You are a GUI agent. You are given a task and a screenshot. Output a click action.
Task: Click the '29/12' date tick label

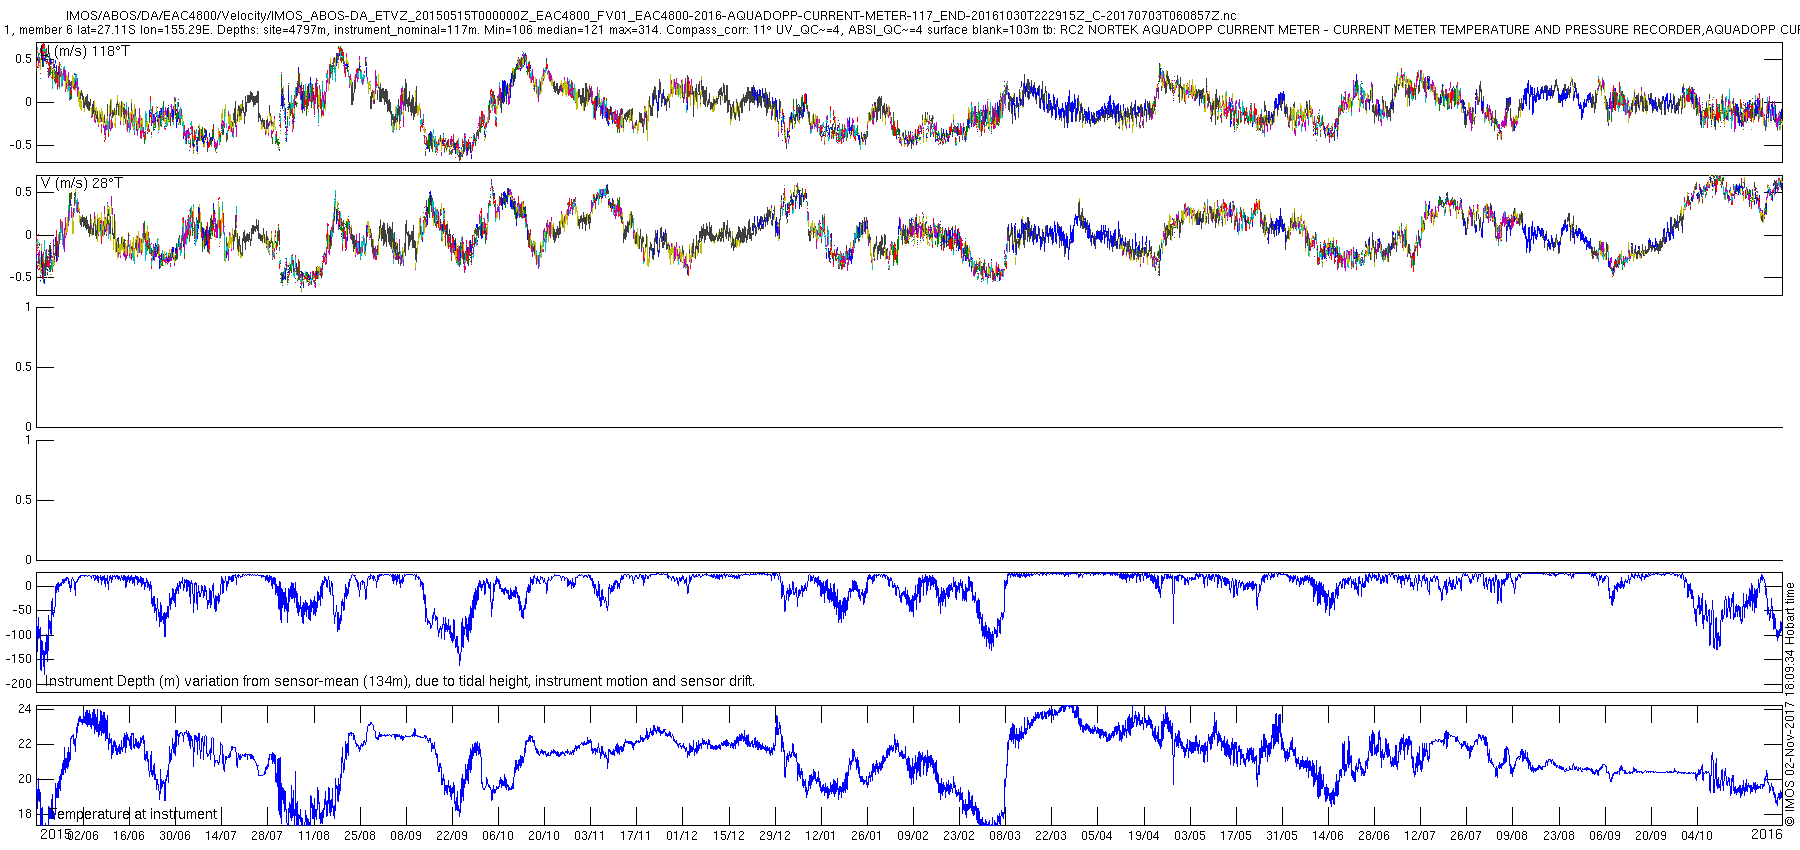click(775, 836)
